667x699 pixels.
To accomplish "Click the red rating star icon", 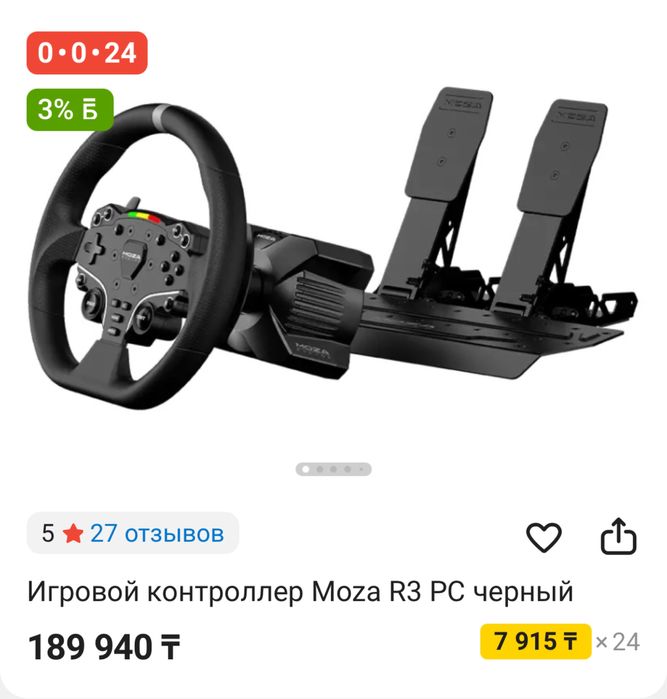I will [73, 534].
